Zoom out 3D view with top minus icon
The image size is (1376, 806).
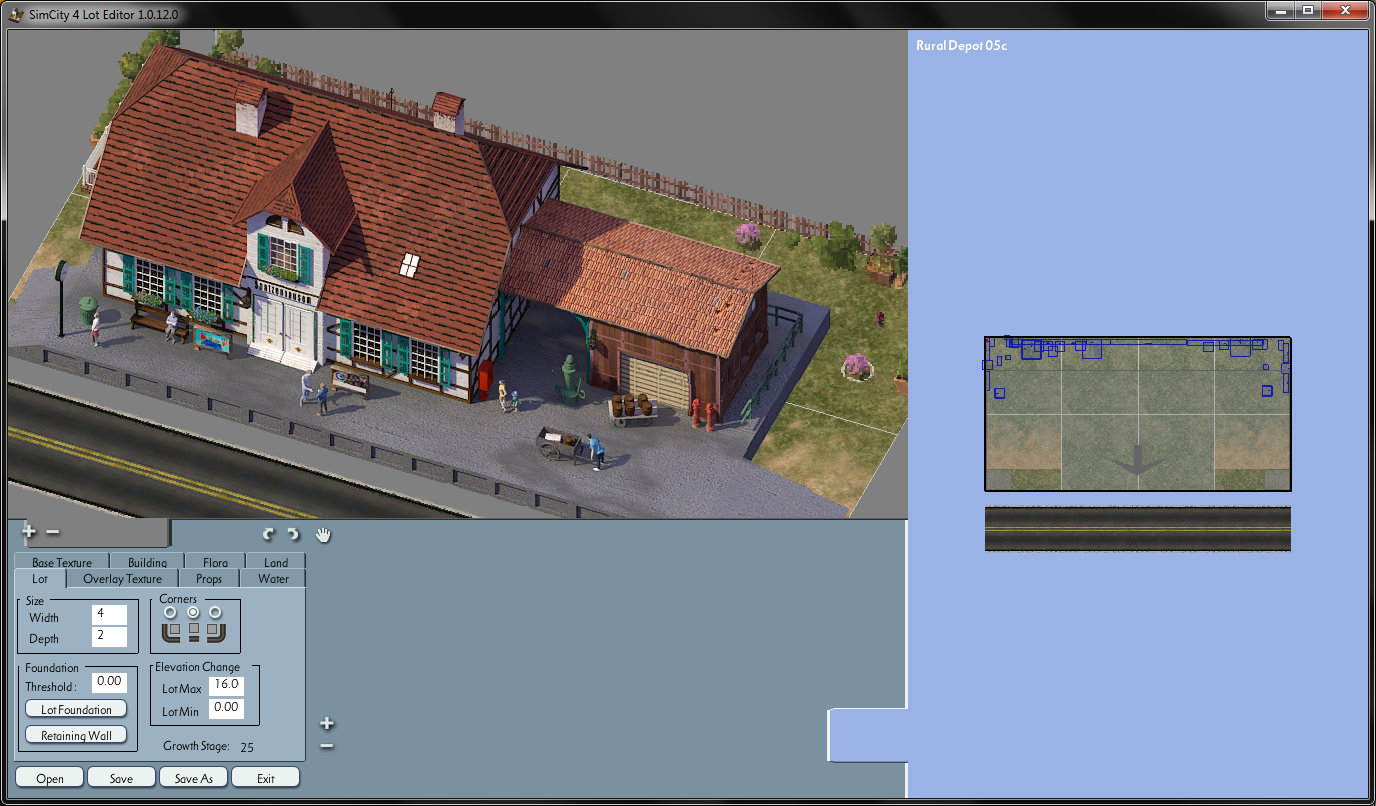click(53, 532)
